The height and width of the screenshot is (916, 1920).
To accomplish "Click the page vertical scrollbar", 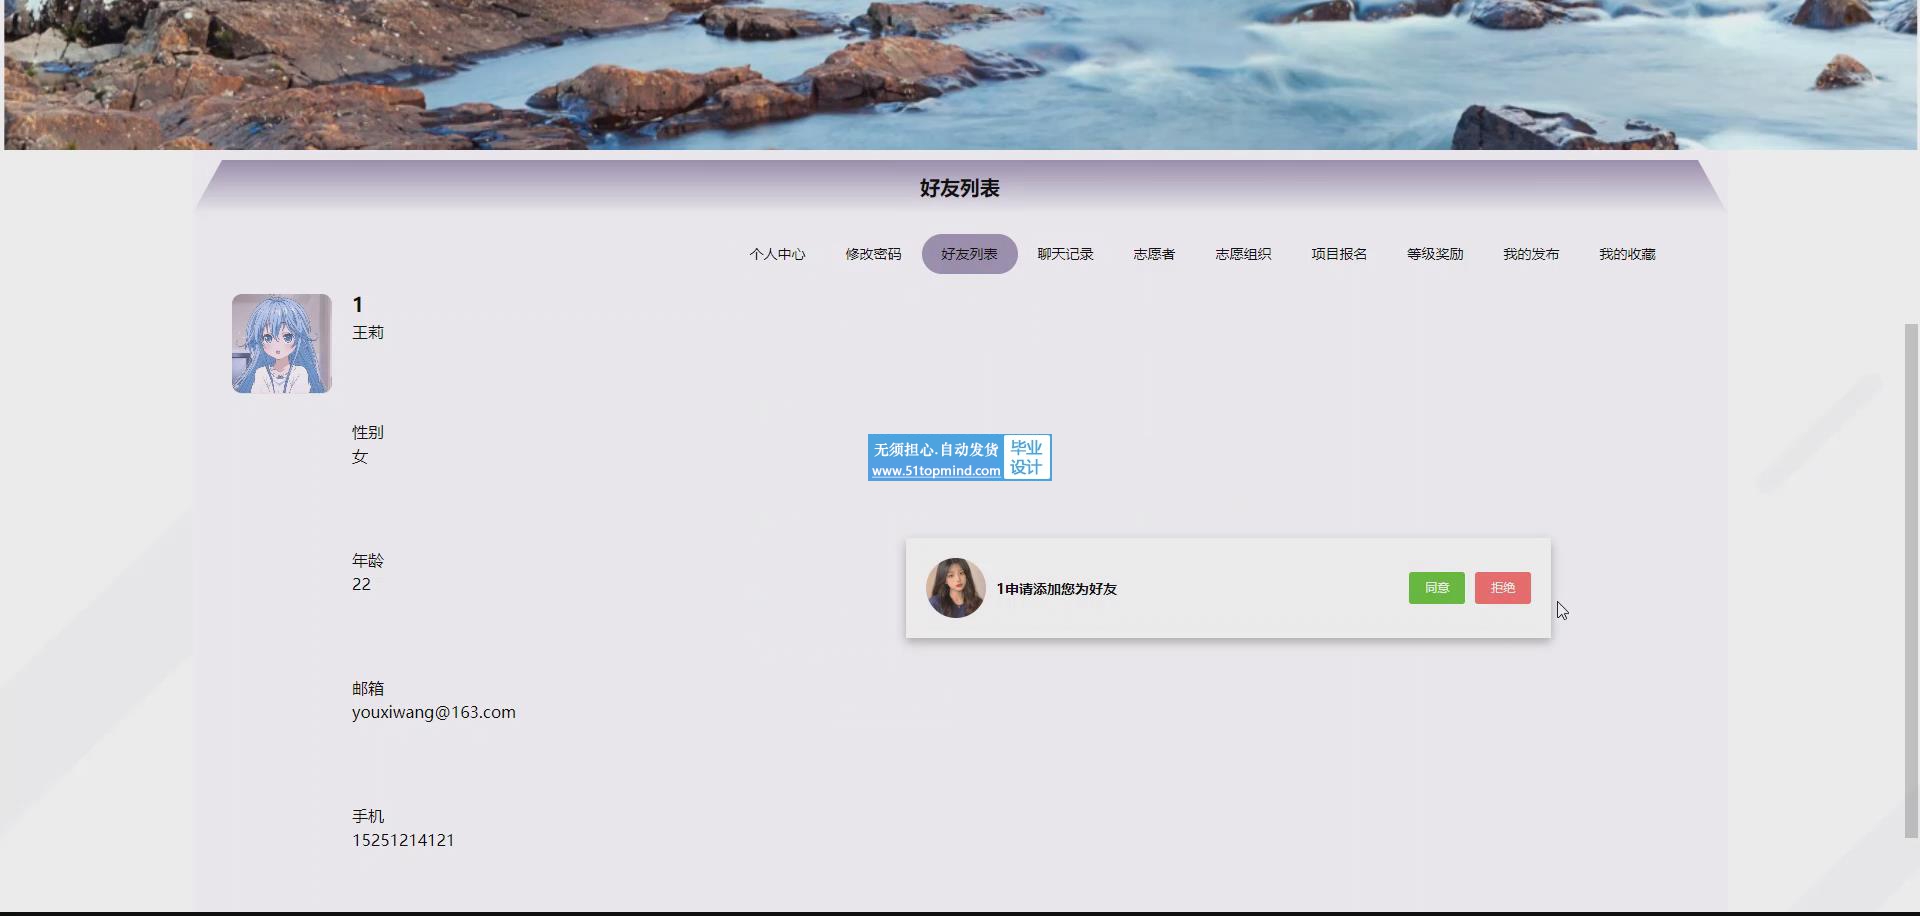I will [1911, 580].
